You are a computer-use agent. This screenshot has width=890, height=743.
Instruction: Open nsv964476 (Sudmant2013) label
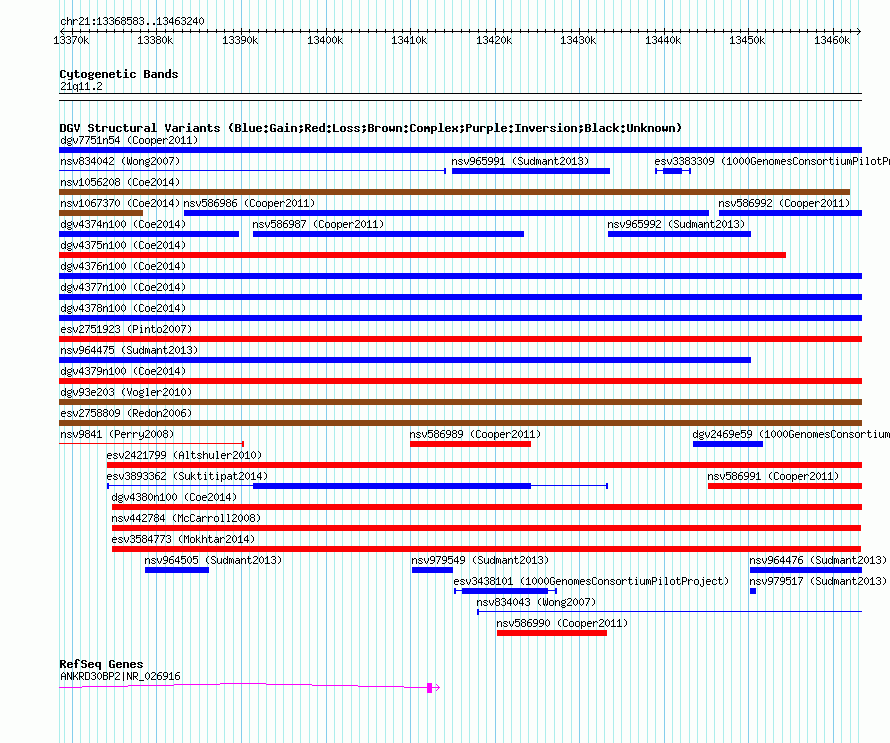pyautogui.click(x=818, y=560)
